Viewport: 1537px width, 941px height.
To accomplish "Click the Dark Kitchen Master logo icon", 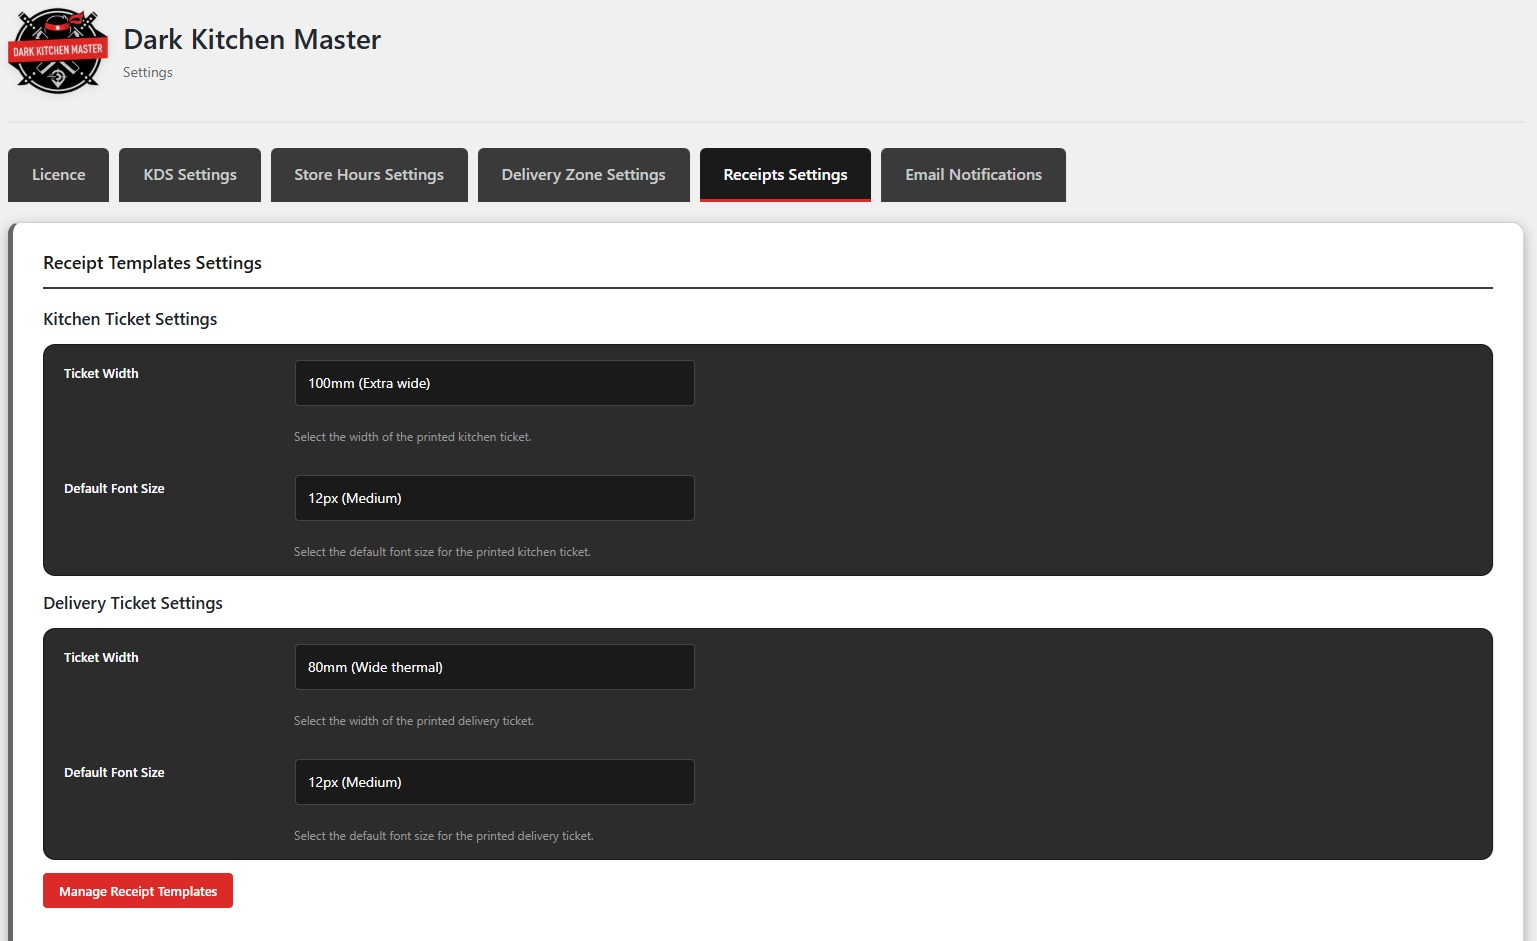I will click(58, 51).
